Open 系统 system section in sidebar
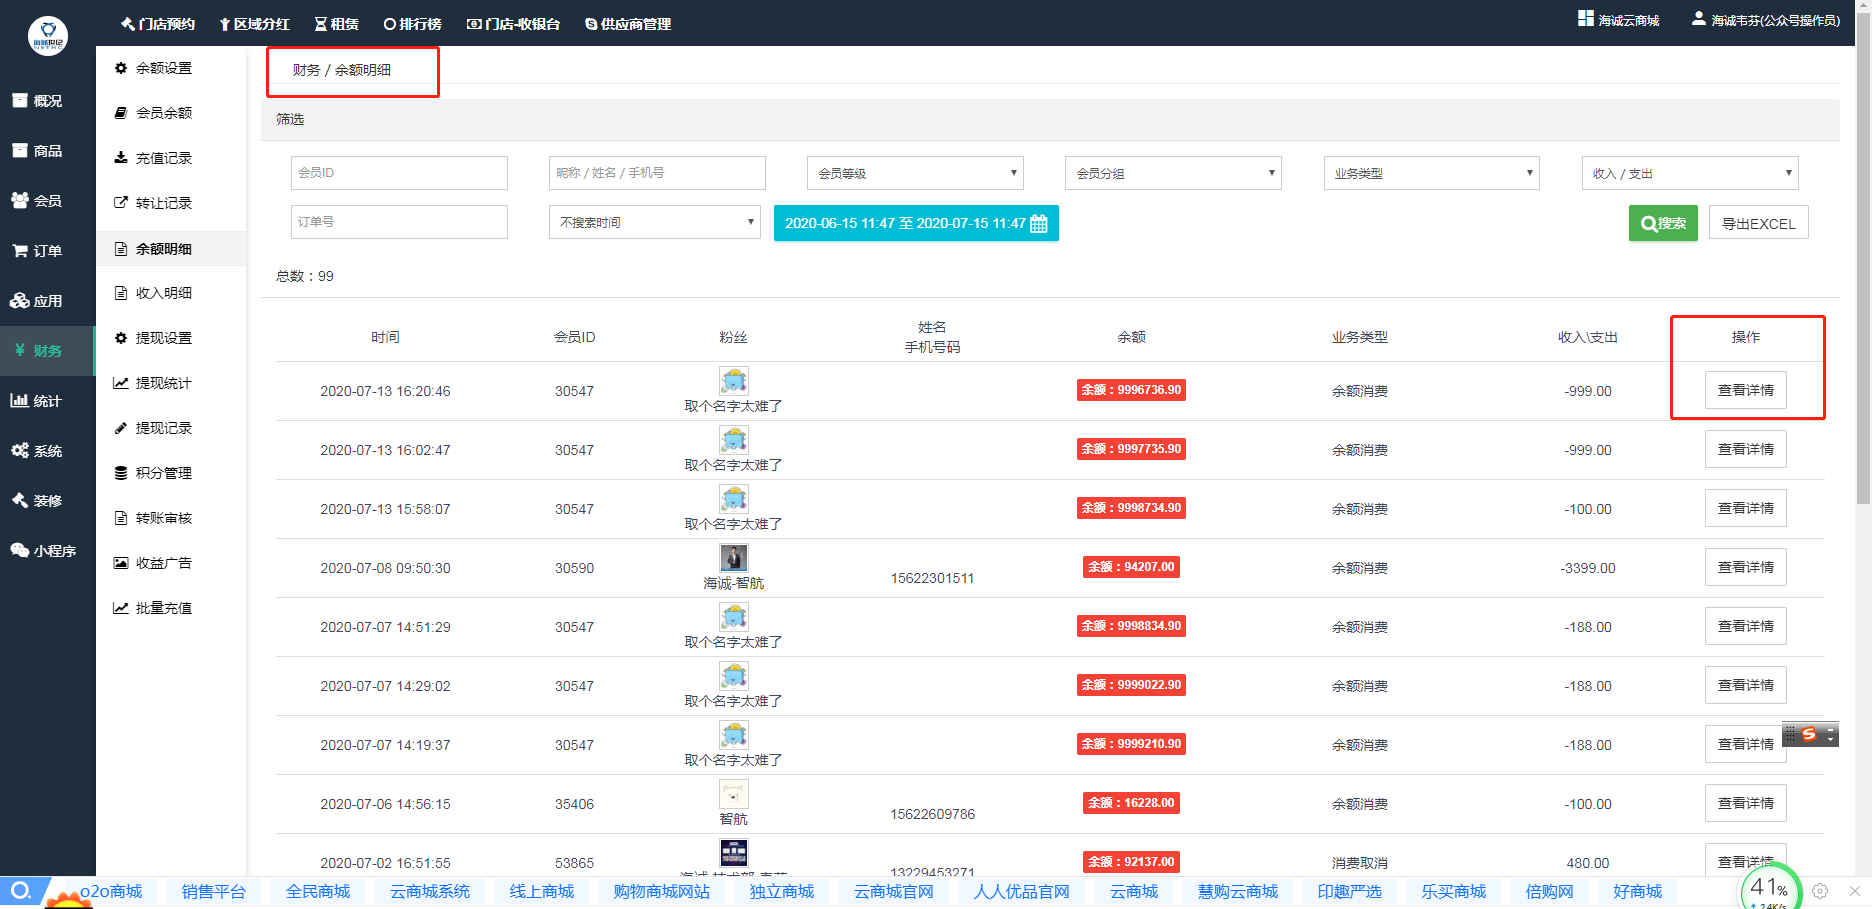Image resolution: width=1872 pixels, height=909 pixels. coord(37,451)
